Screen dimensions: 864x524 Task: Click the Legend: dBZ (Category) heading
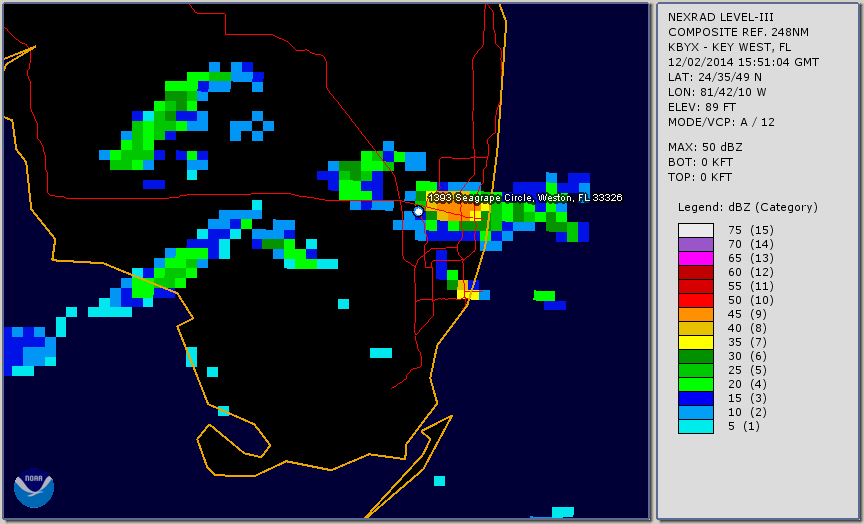click(748, 207)
